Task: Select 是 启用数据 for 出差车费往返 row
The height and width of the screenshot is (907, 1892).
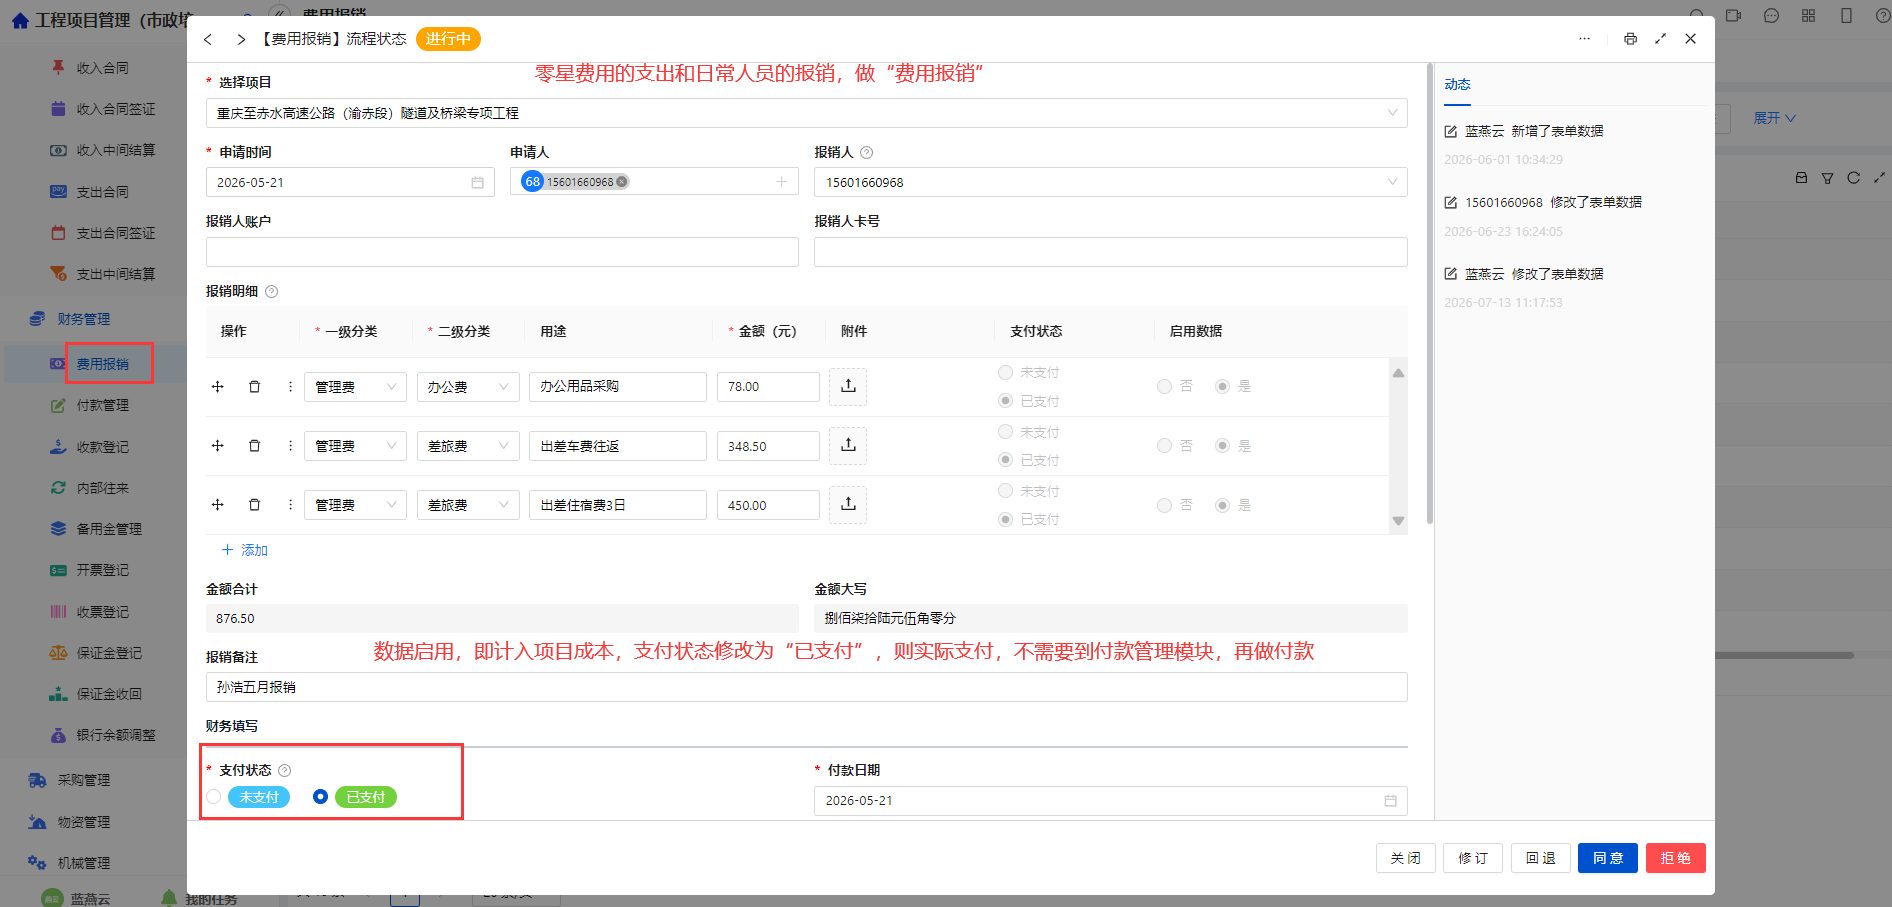Action: [1222, 446]
